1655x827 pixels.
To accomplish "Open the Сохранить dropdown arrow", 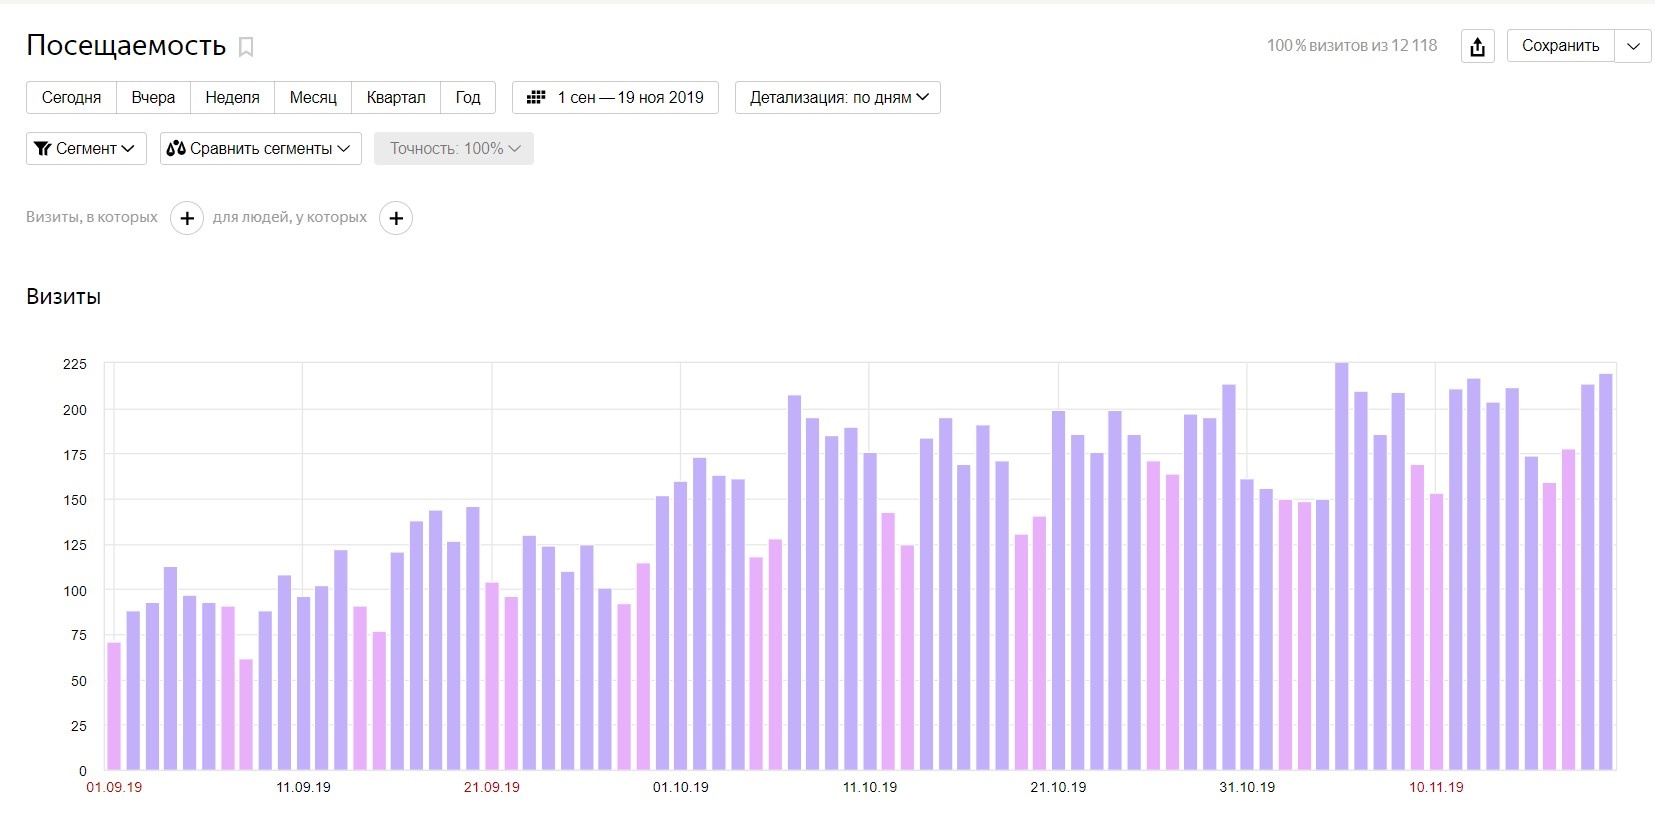I will coord(1633,46).
